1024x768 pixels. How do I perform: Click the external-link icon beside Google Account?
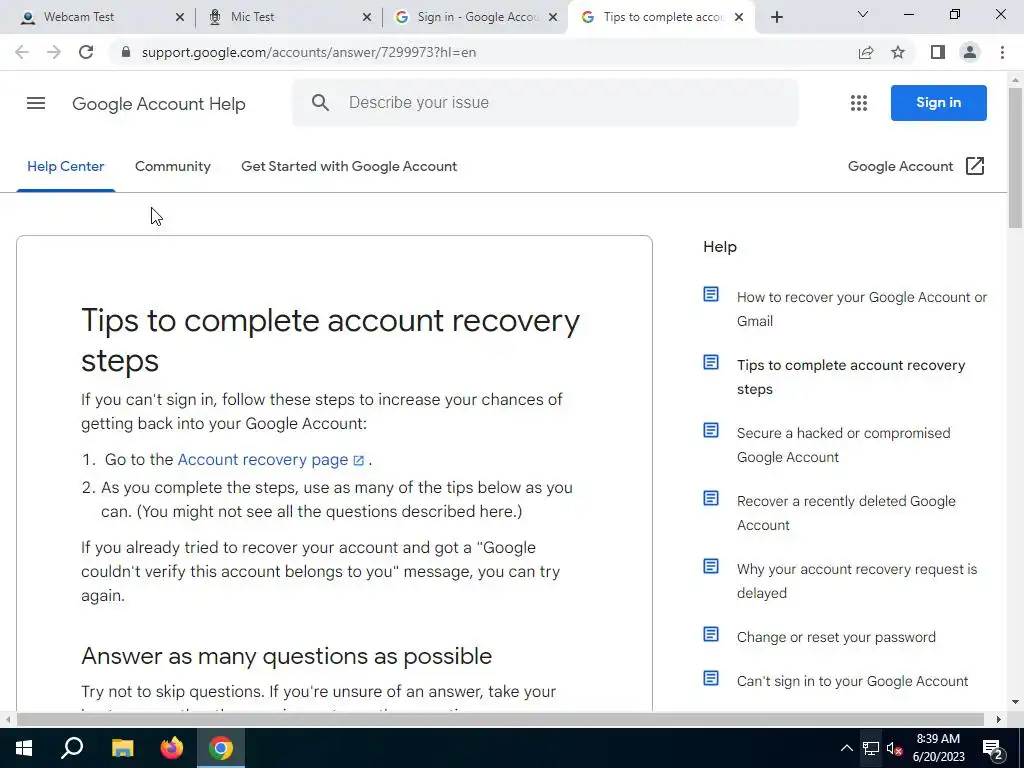tap(974, 166)
